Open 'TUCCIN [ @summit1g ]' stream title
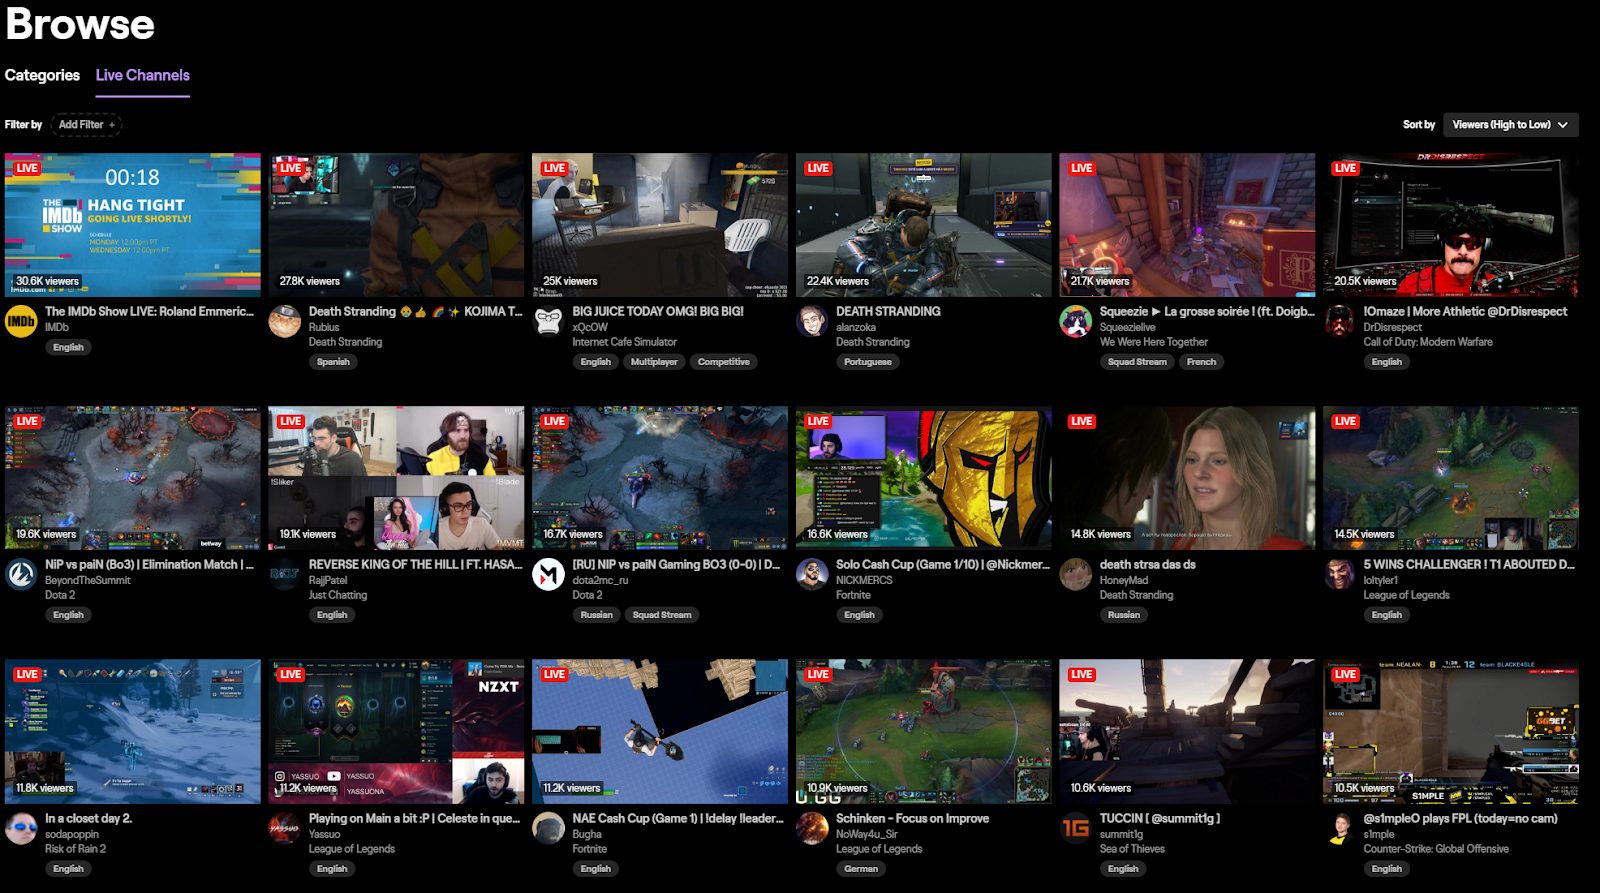The width and height of the screenshot is (1600, 893). tap(1160, 818)
